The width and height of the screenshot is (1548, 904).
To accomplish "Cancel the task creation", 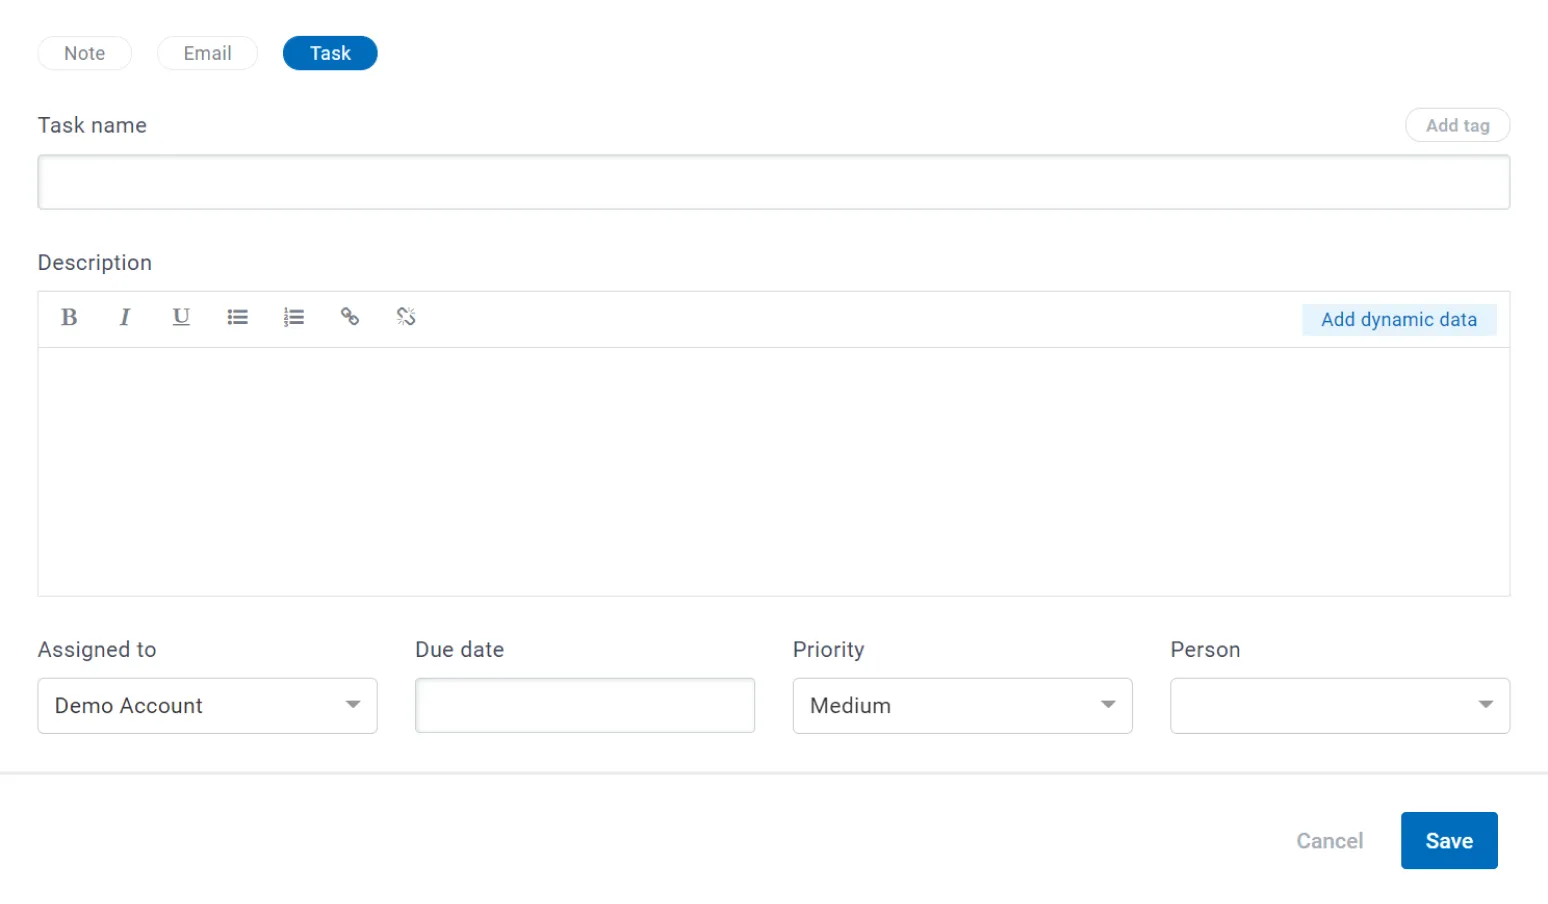I will click(1329, 841).
